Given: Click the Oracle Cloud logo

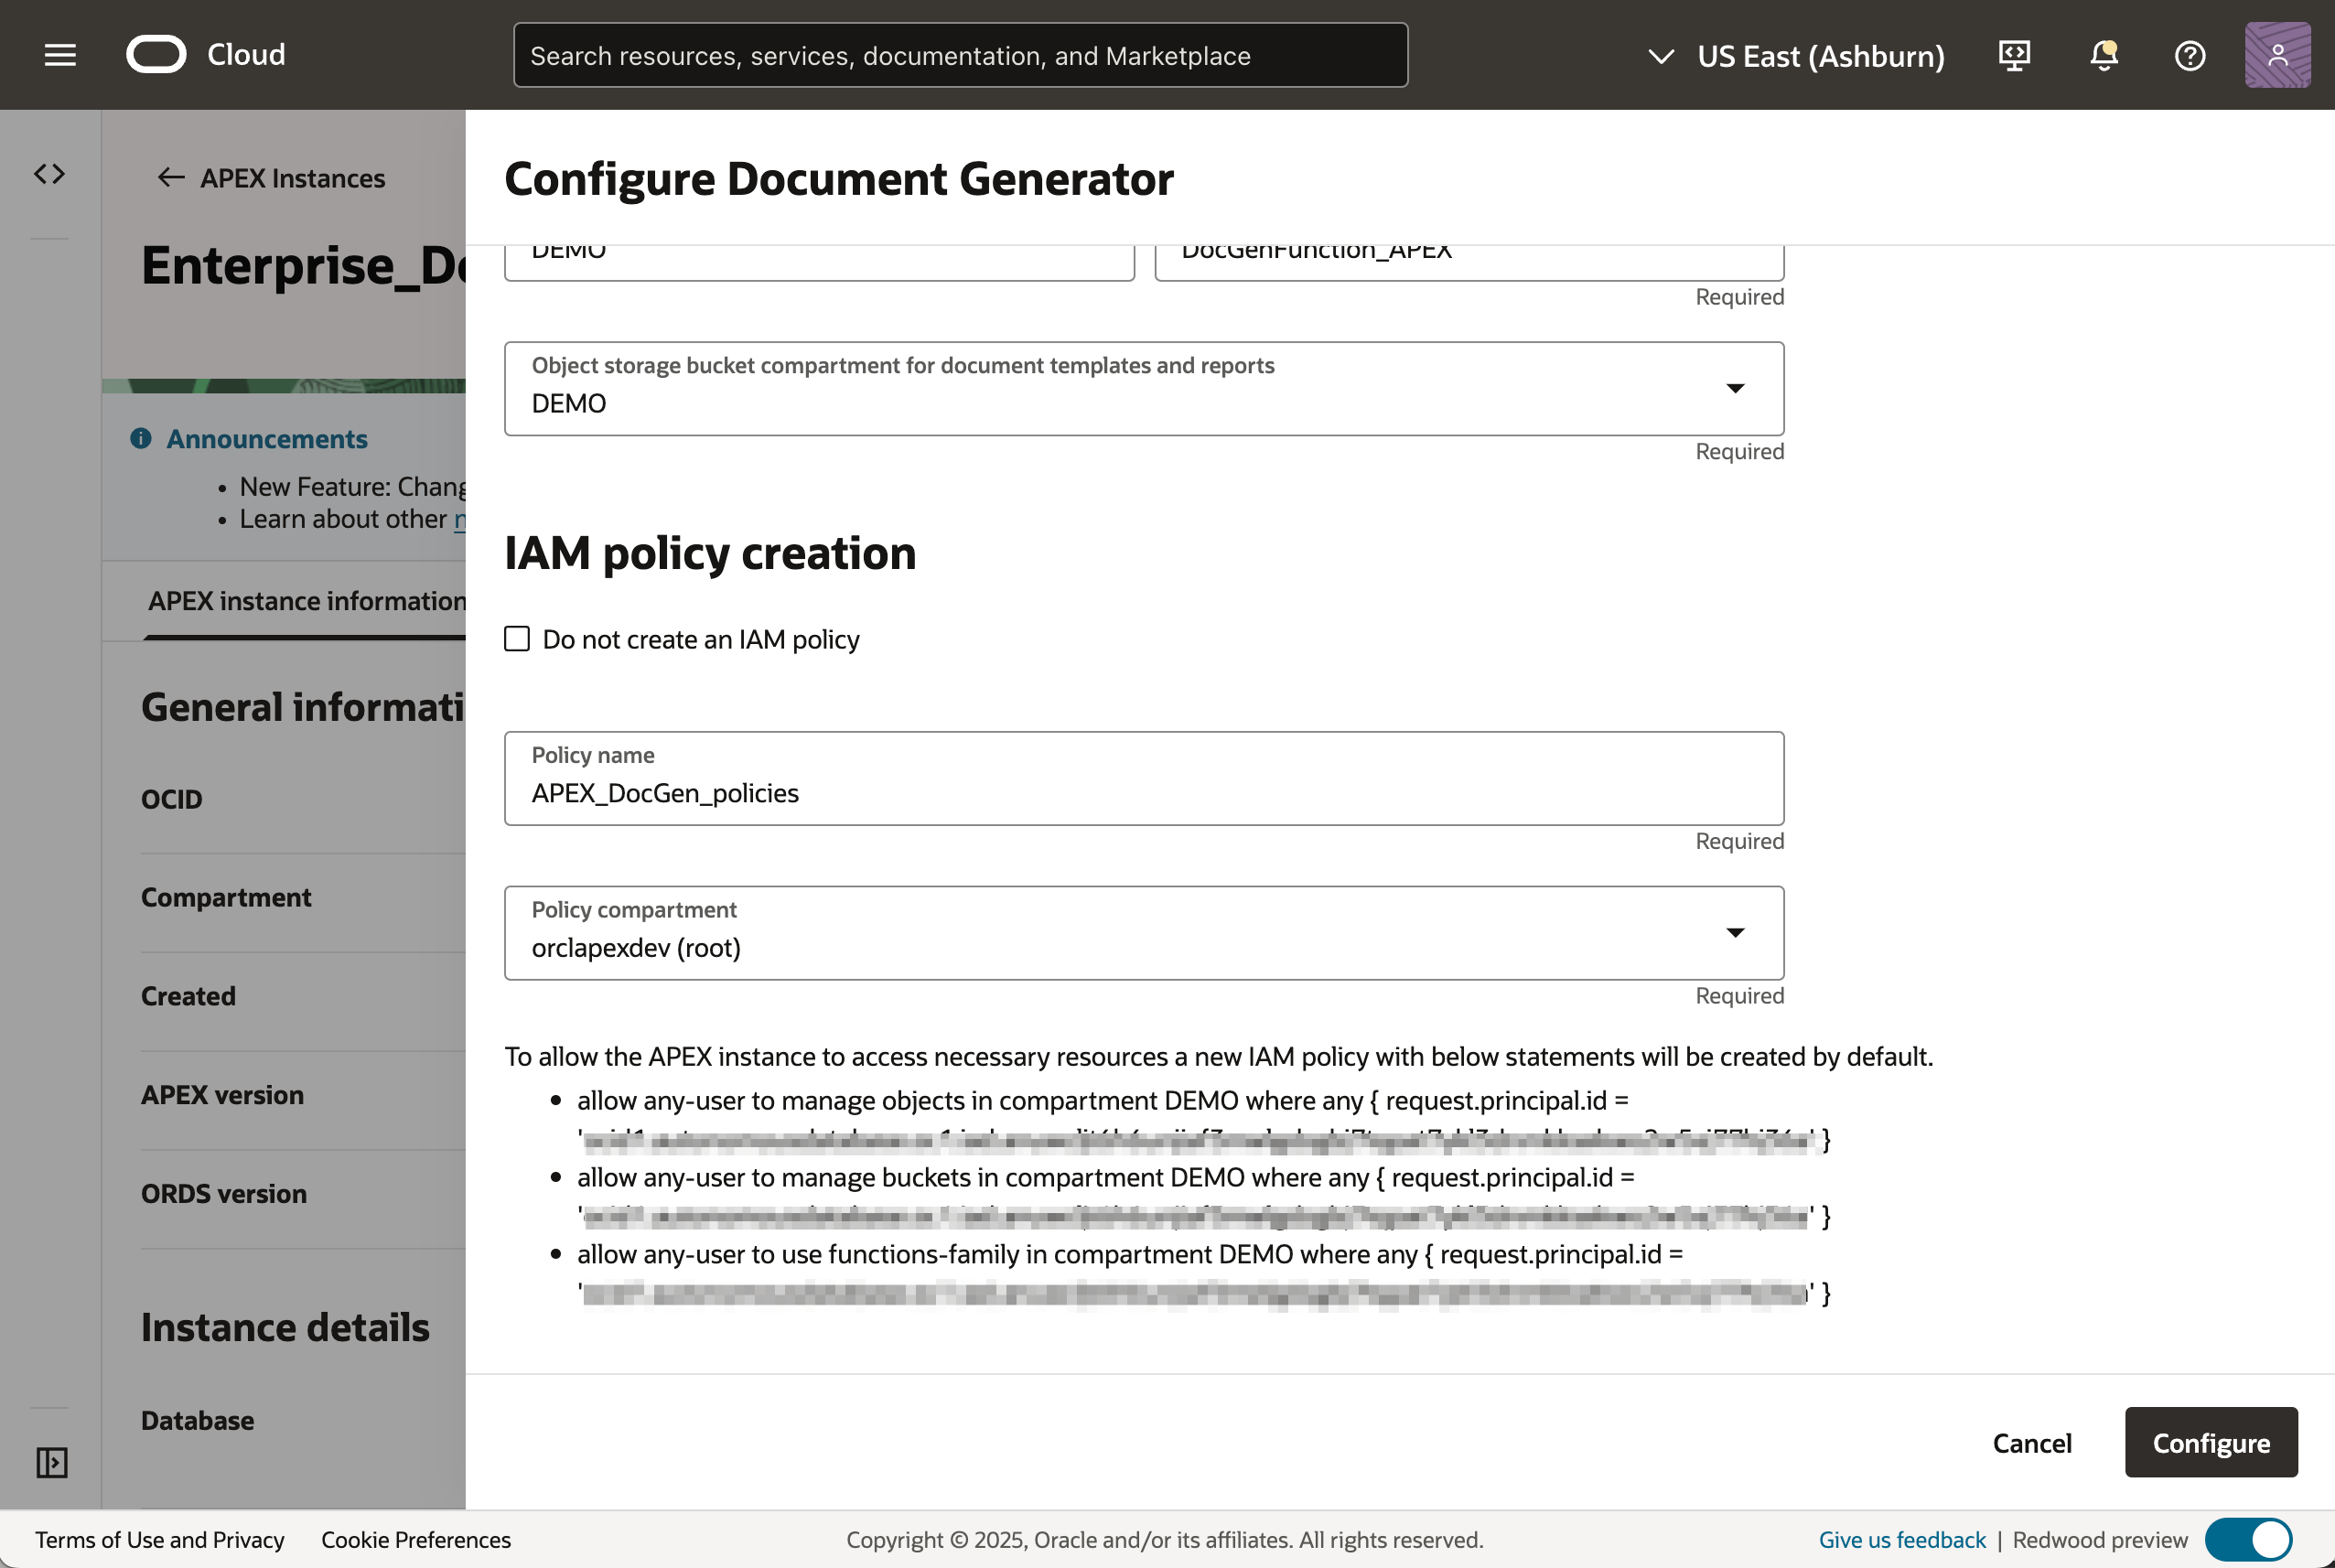Looking at the screenshot, I should click(157, 55).
